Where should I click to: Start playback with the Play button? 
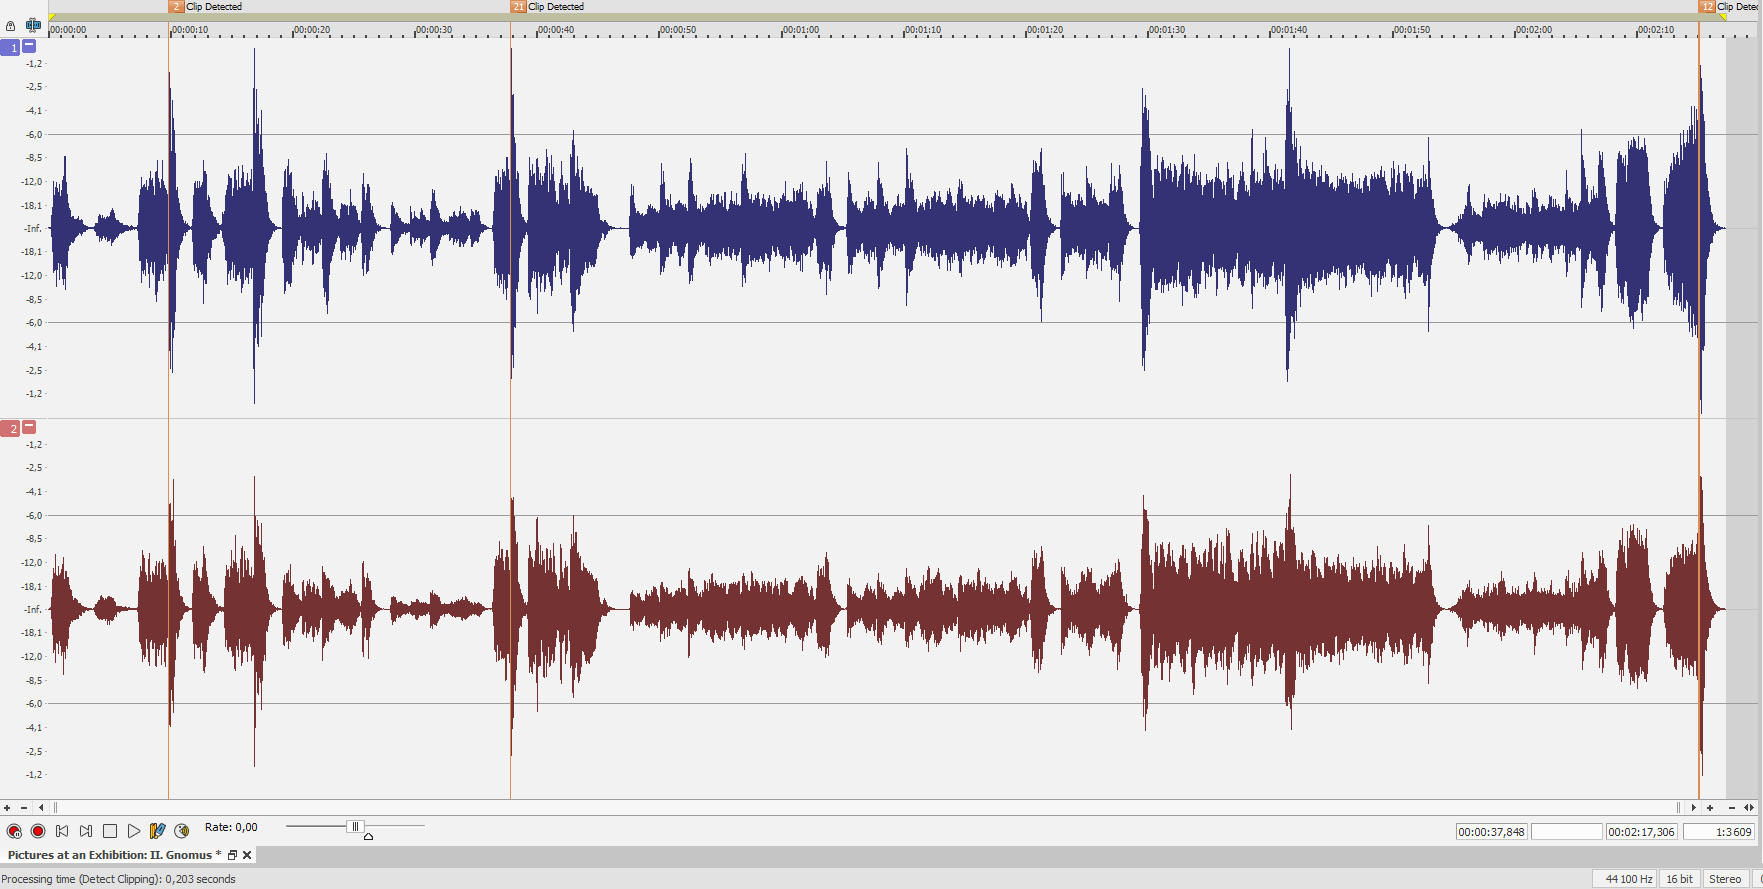134,831
